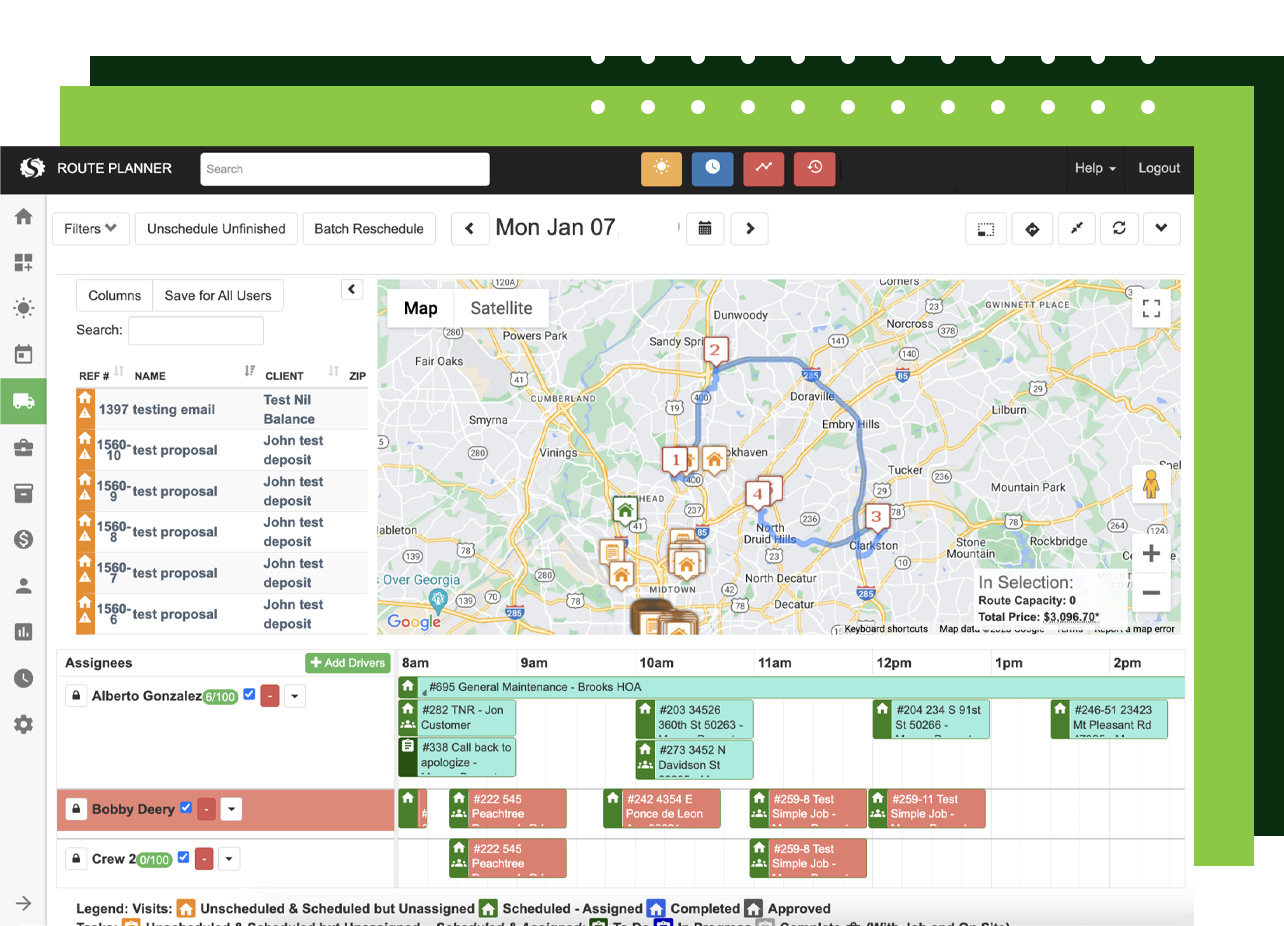Click the refresh icon button

pos(1119,228)
